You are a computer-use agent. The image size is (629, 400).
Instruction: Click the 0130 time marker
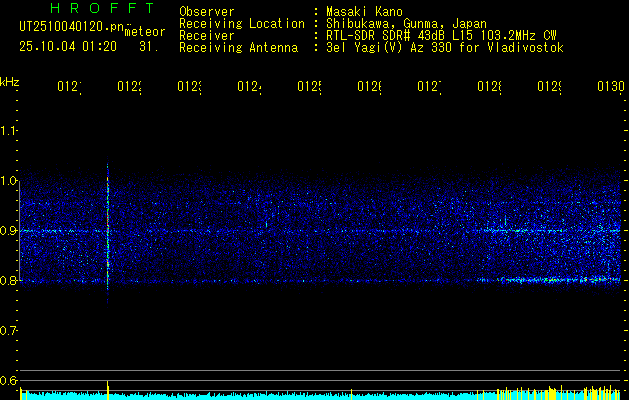click(611, 86)
